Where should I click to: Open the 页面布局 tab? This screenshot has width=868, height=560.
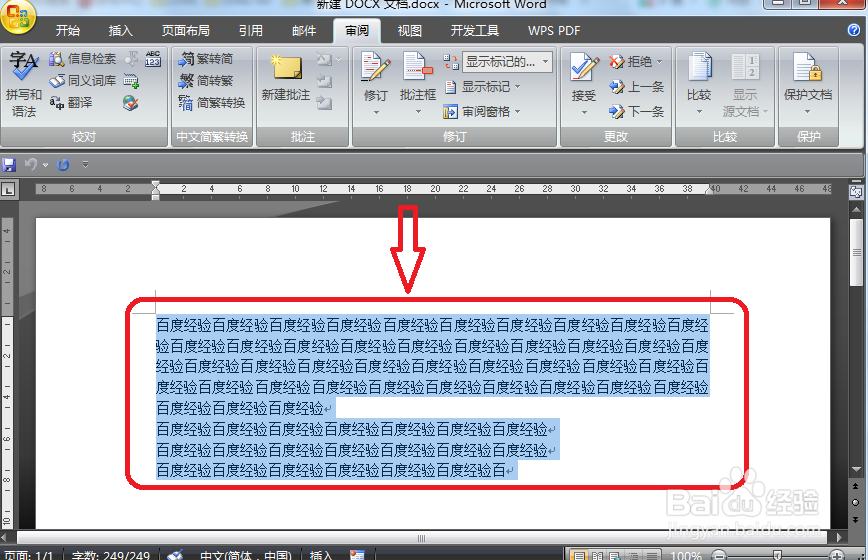click(x=185, y=30)
